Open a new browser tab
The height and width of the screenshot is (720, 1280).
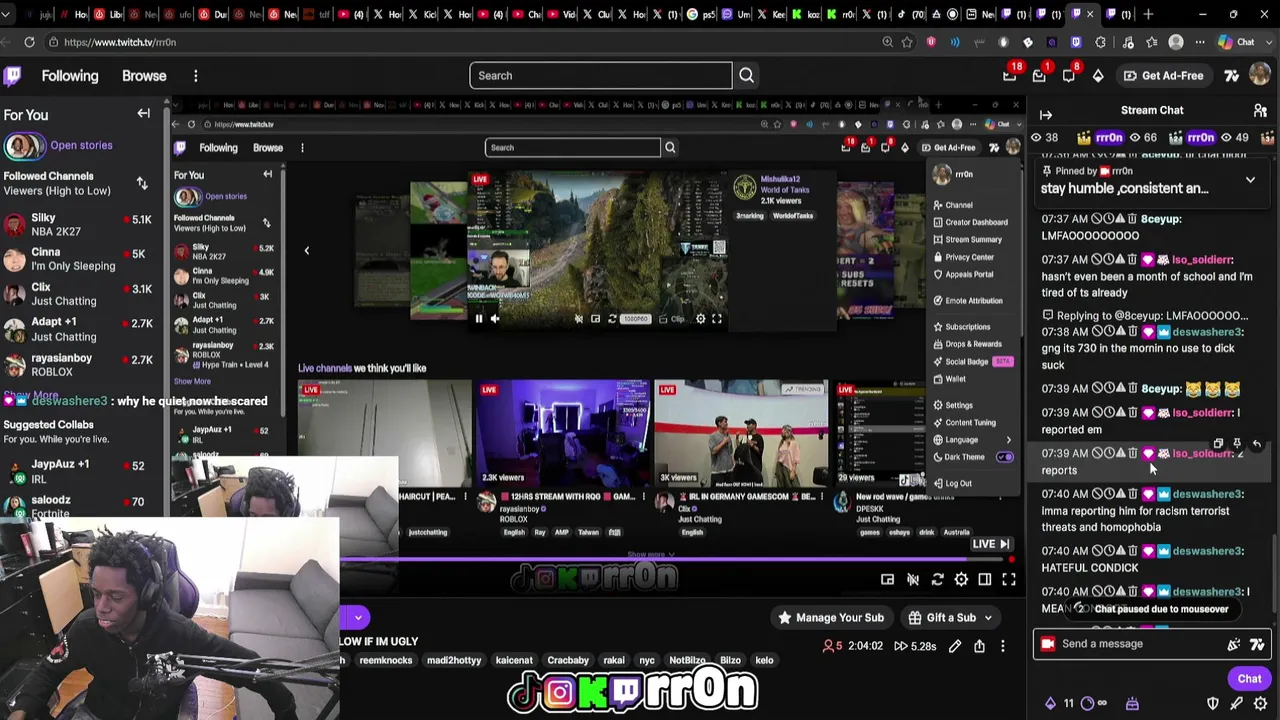pyautogui.click(x=1148, y=14)
